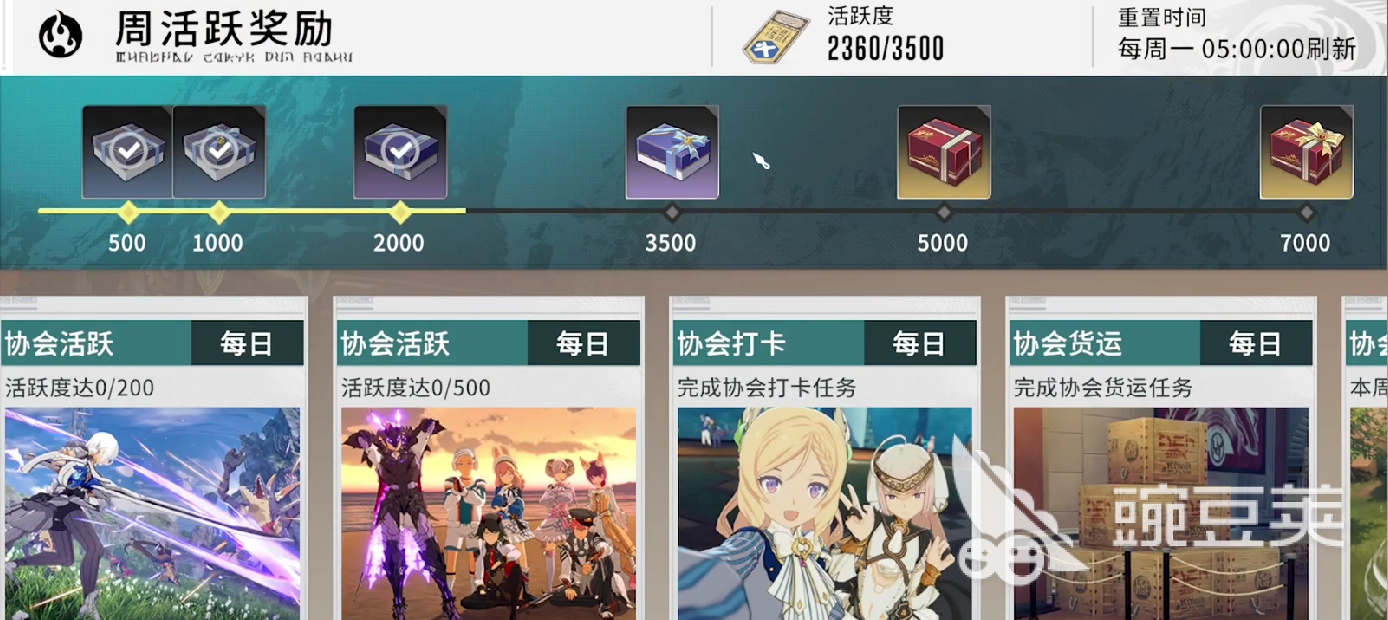Screen dimensions: 1388x620
Task: Click the 活跃度 ticket icon
Action: point(775,38)
